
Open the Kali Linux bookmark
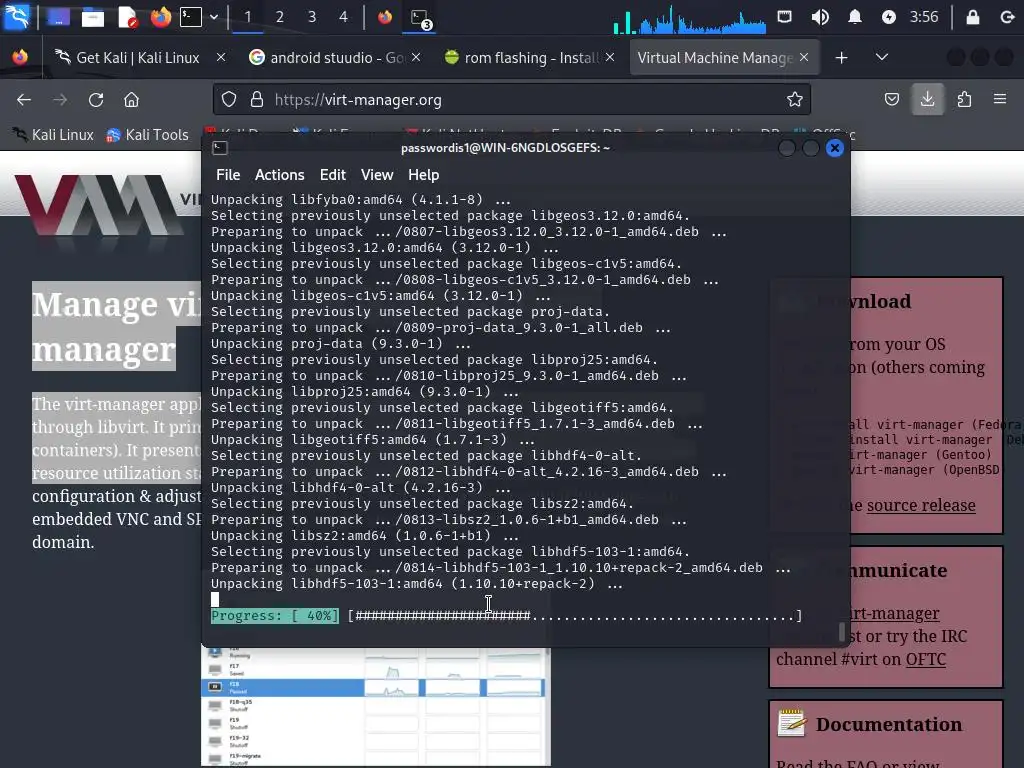(x=54, y=135)
